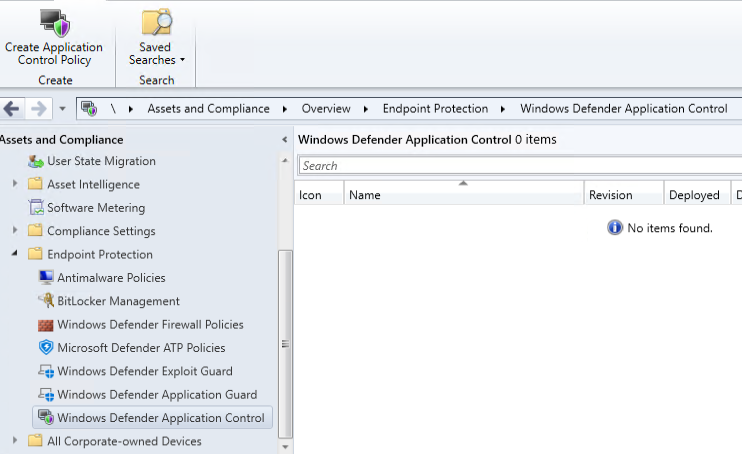742x454 pixels.
Task: Click the Create group label in ribbon
Action: coord(55,80)
